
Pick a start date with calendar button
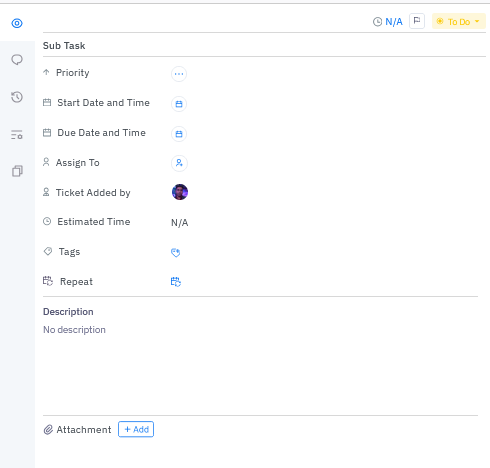[x=179, y=104]
